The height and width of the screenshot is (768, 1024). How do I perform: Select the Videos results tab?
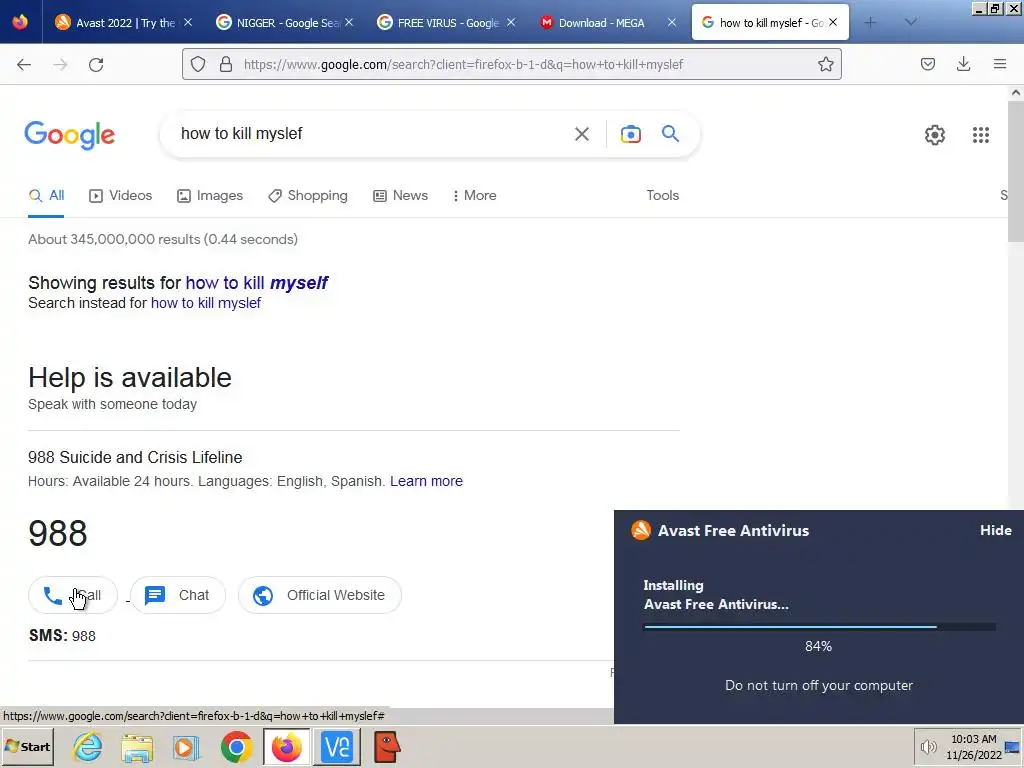pos(120,195)
